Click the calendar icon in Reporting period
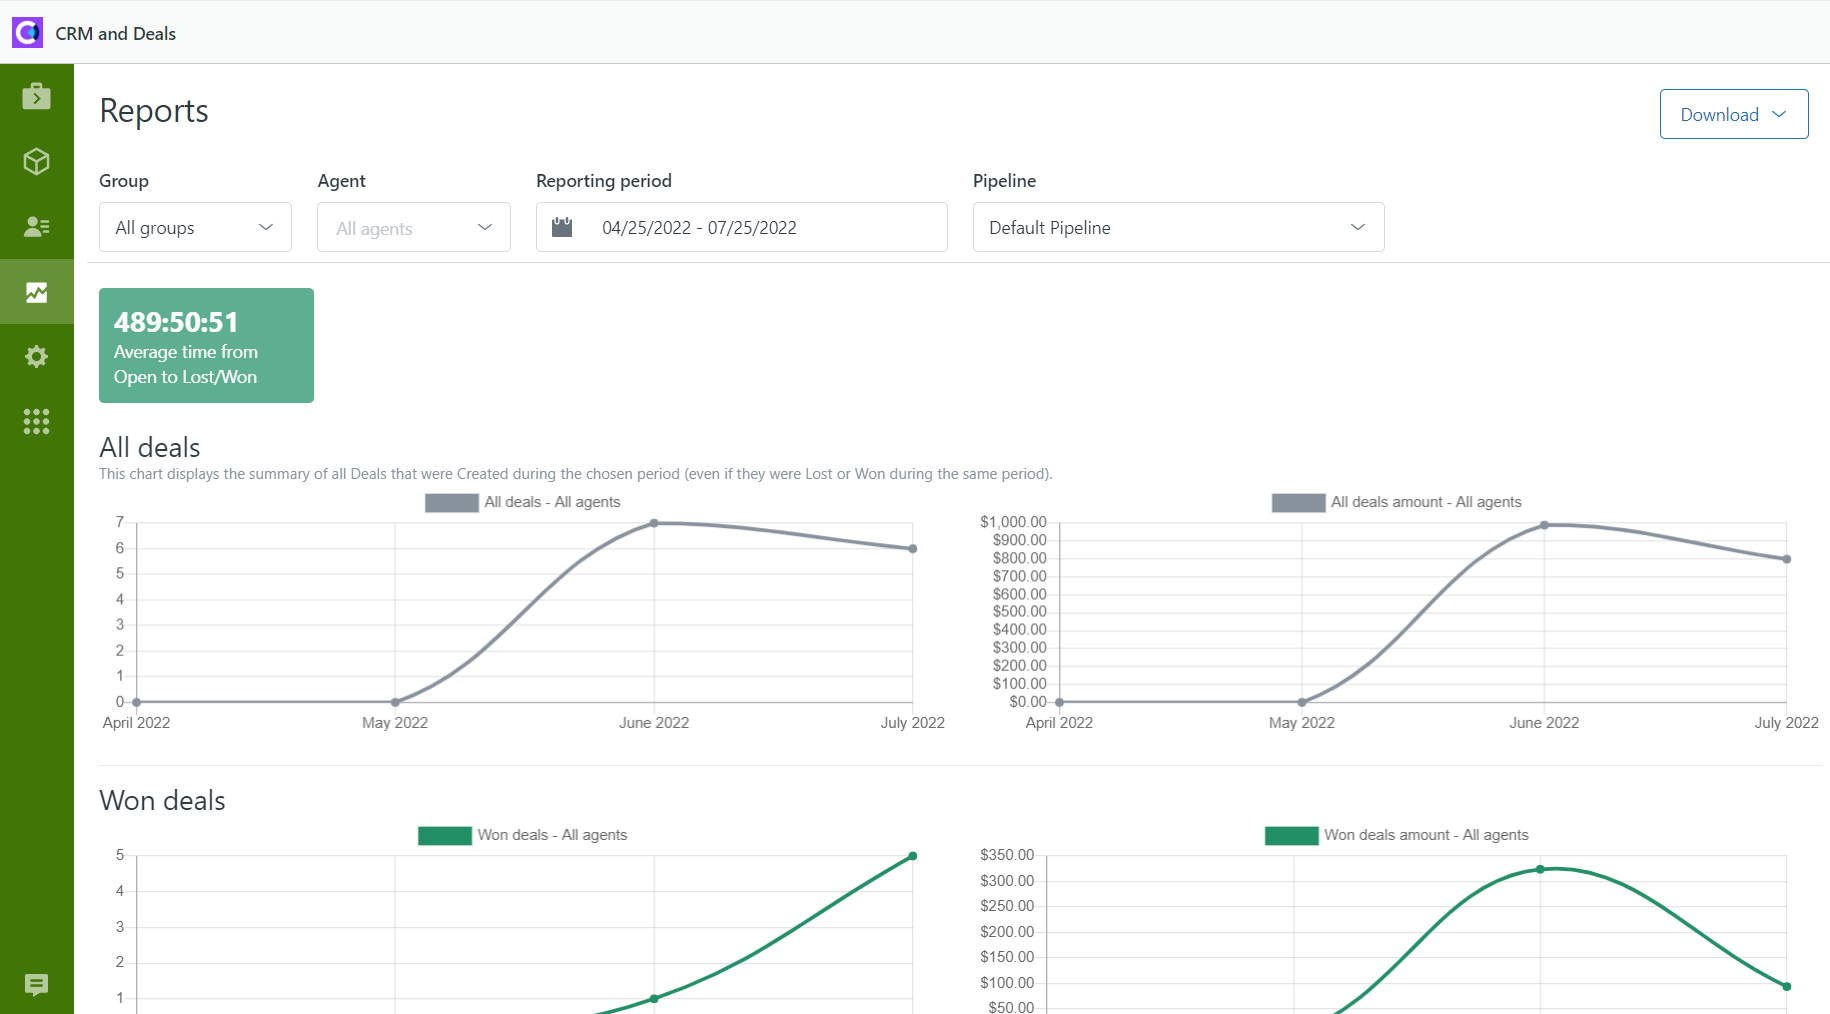Screen dimensions: 1830x1014 coord(561,227)
